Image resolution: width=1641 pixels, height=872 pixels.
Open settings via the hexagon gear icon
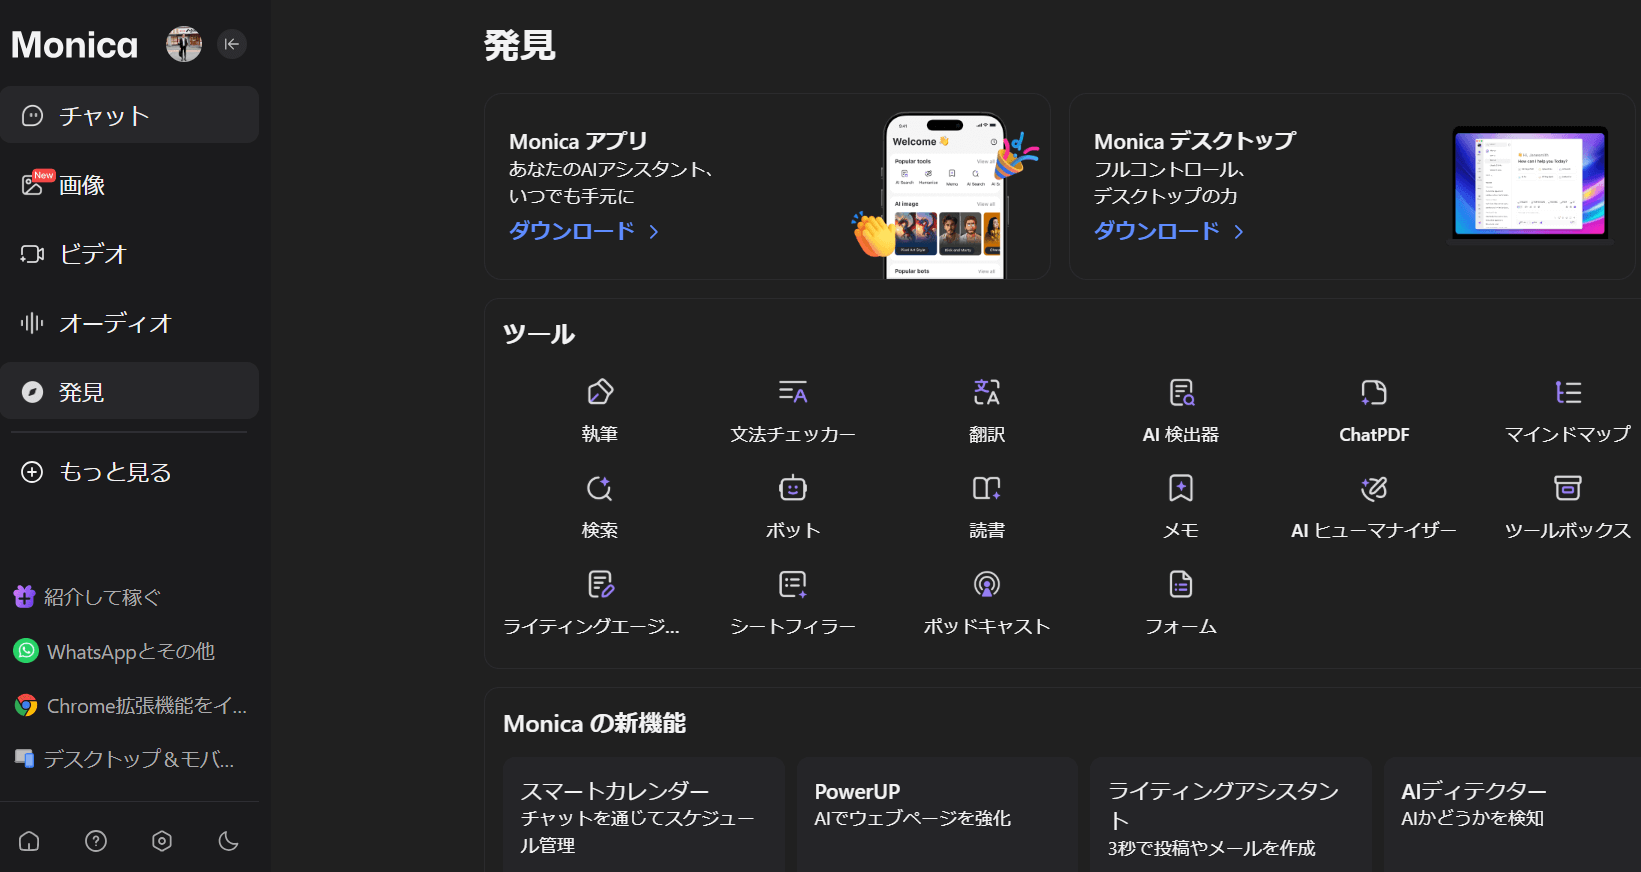click(162, 841)
